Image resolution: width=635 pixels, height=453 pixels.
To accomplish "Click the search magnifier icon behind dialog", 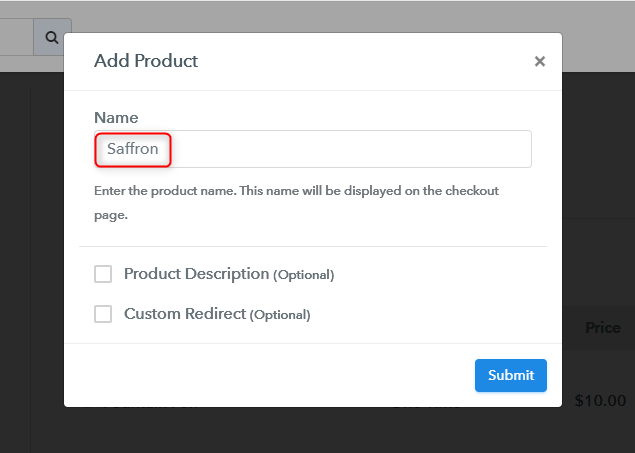I will click(x=52, y=38).
